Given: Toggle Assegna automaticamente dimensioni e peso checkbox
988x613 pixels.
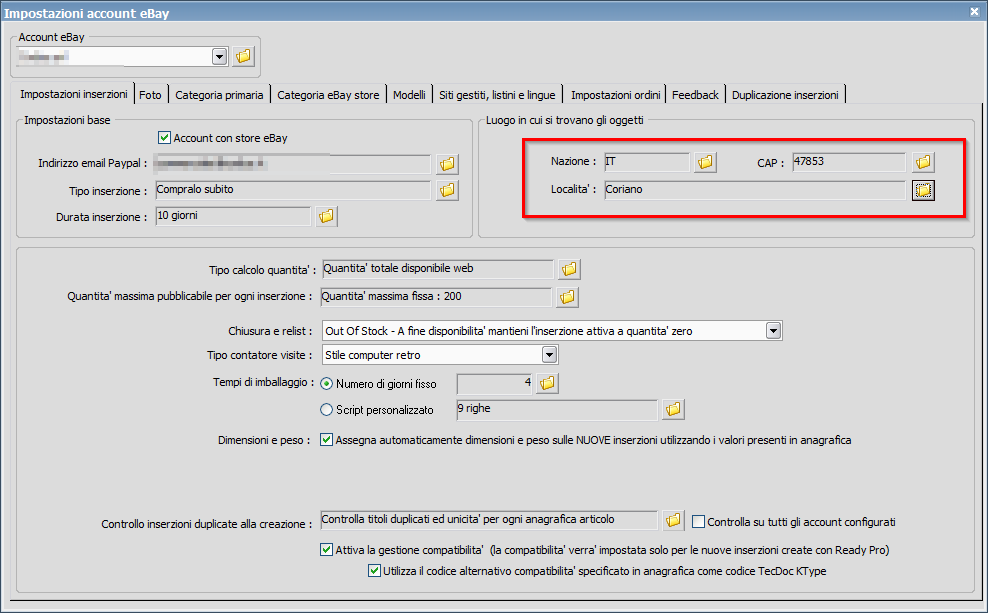Looking at the screenshot, I should (326, 440).
